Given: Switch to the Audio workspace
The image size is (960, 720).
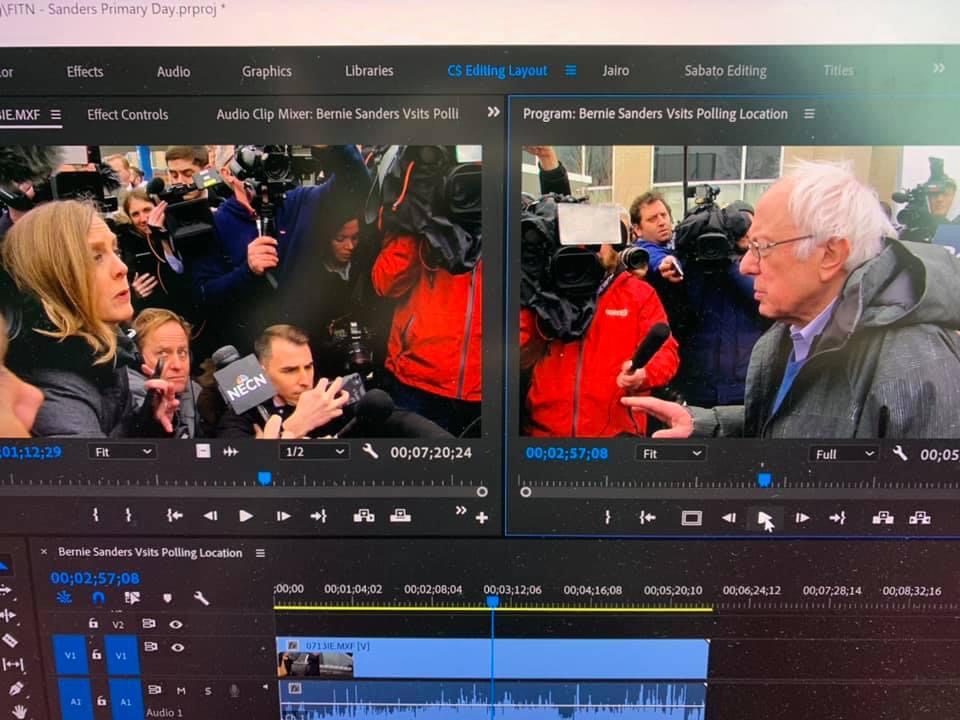Looking at the screenshot, I should click(173, 72).
